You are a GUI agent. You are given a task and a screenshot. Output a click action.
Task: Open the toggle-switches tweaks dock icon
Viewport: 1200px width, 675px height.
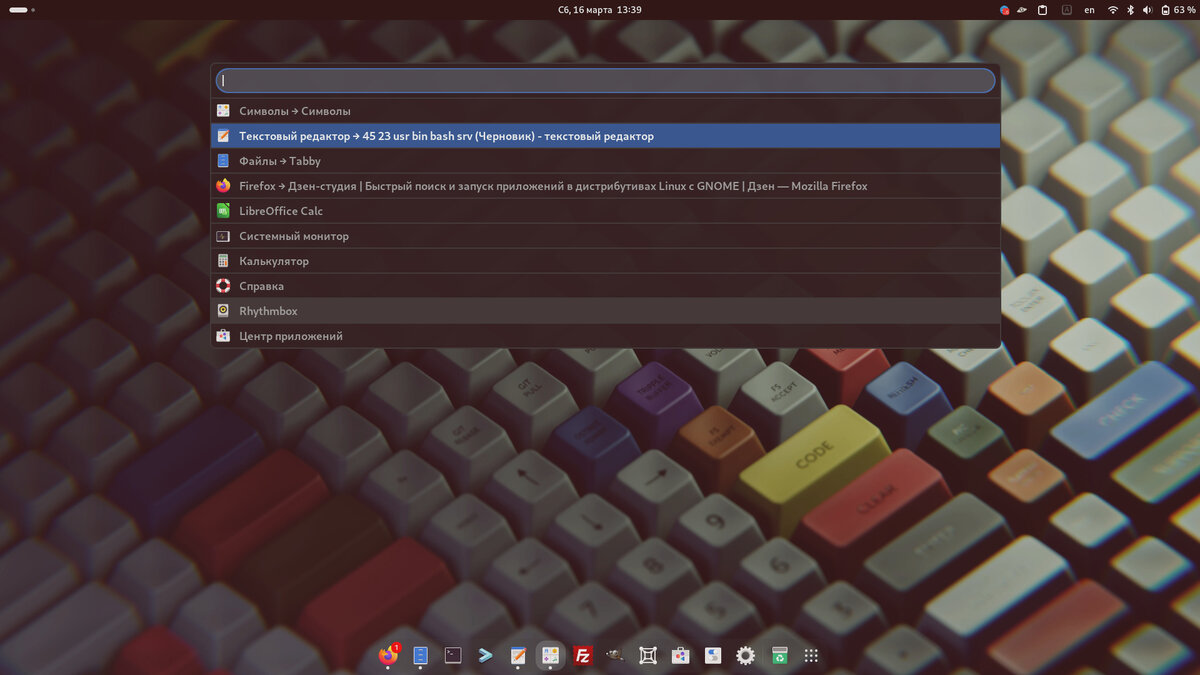(x=713, y=656)
